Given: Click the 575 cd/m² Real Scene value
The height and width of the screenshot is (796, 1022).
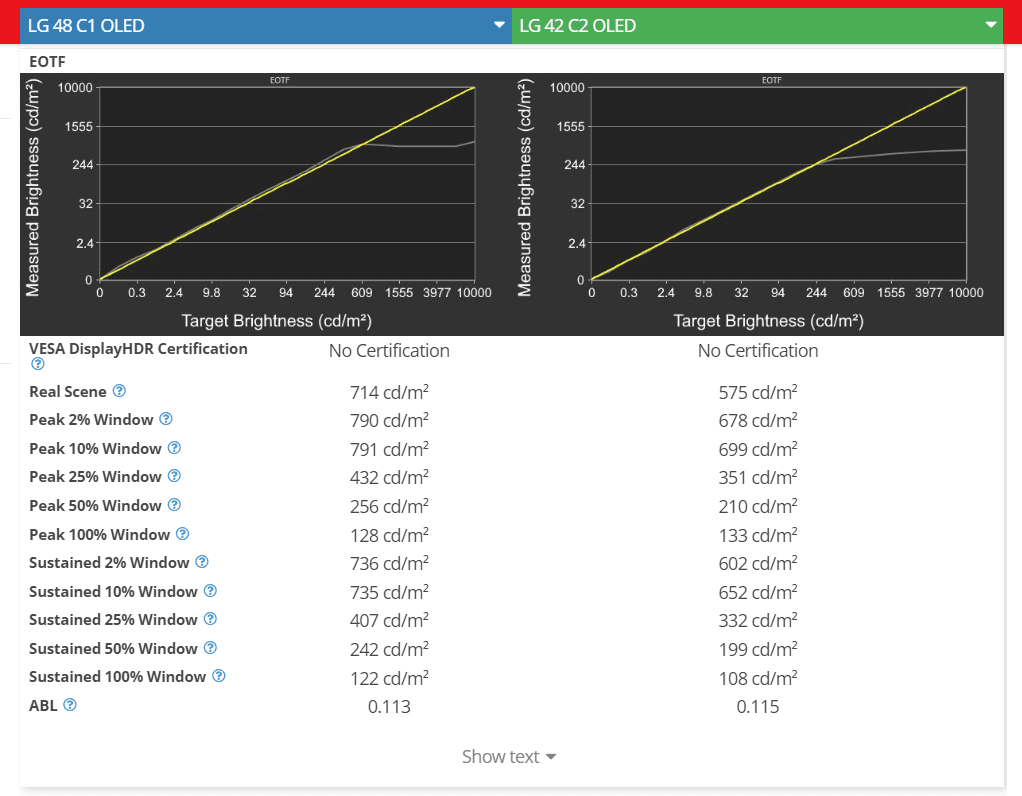Looking at the screenshot, I should (758, 392).
